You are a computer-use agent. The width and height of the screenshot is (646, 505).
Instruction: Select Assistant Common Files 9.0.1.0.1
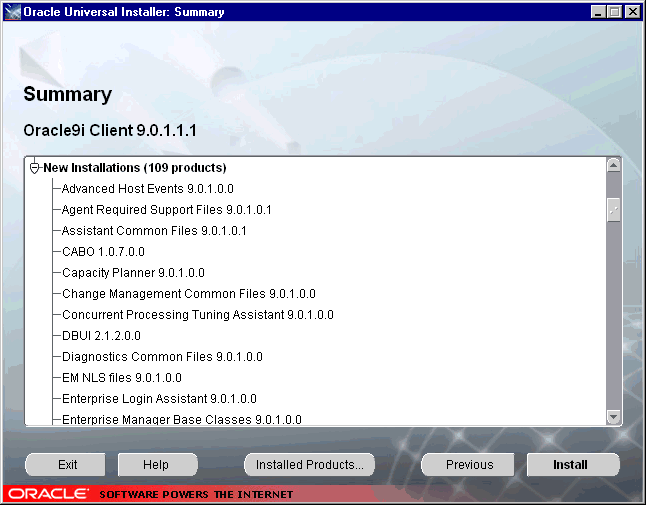[154, 231]
